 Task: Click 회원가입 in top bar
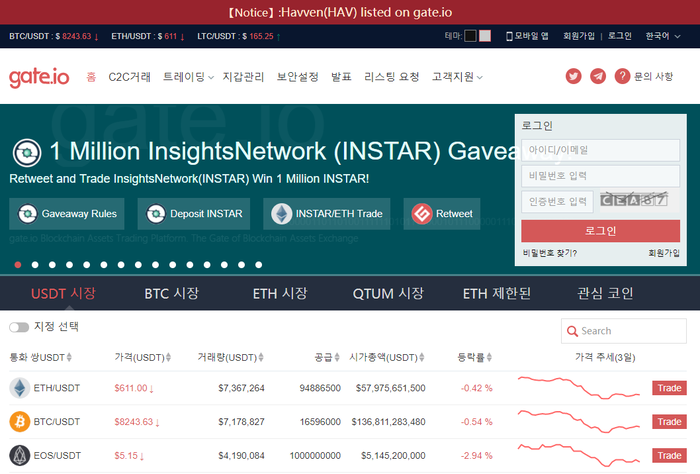[x=579, y=36]
